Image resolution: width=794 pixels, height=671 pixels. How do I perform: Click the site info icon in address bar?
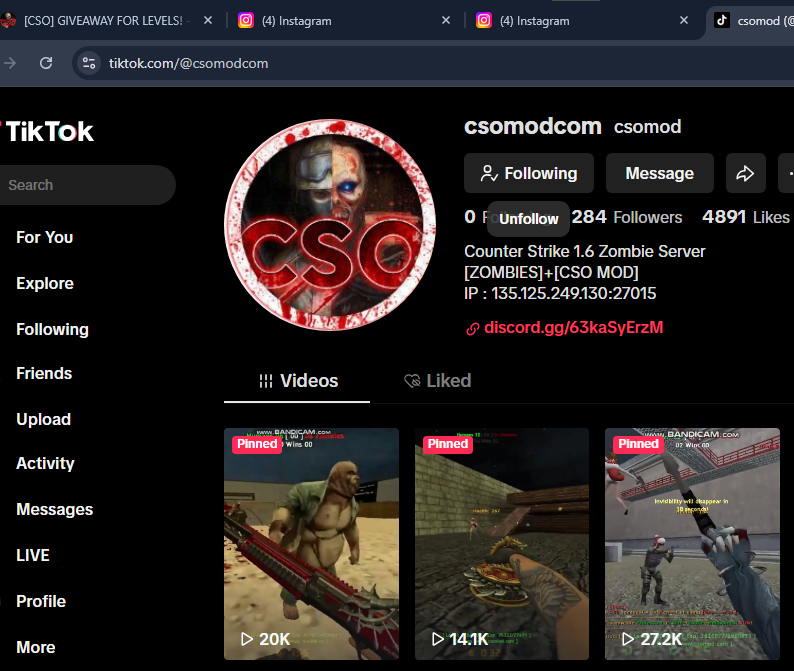click(89, 63)
